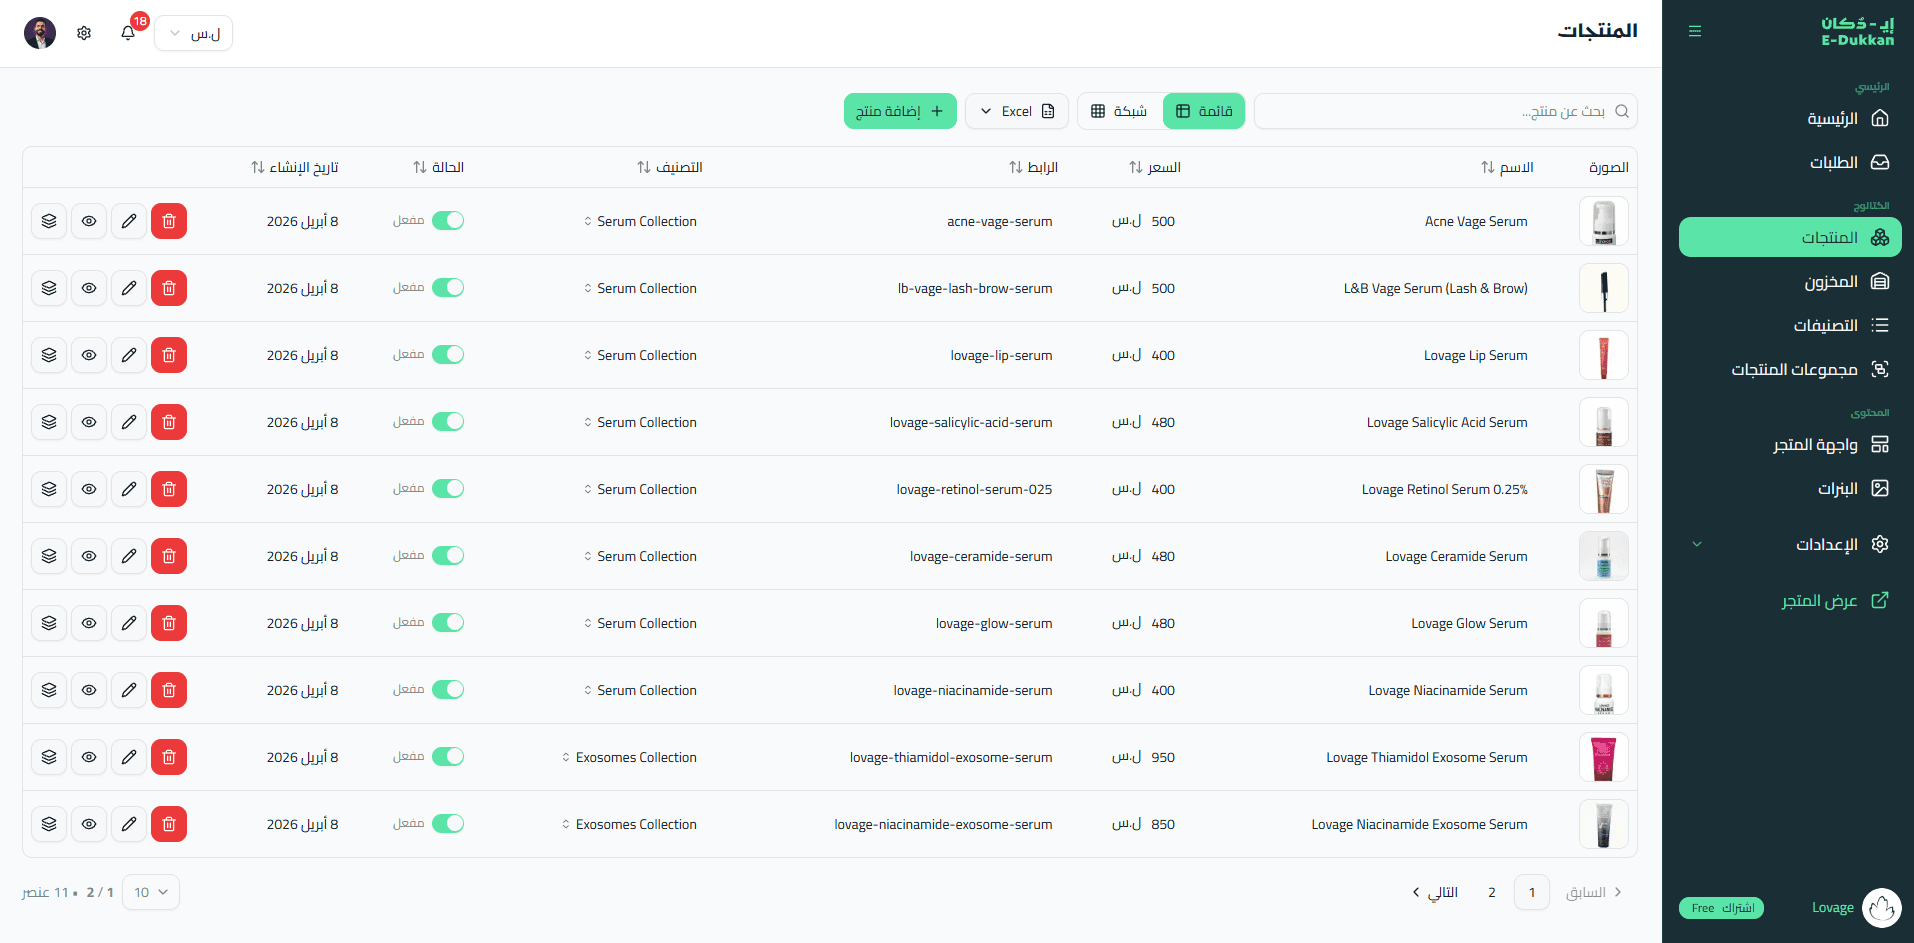Edit the L&B Vage Serum product
The width and height of the screenshot is (1914, 943).
pos(129,288)
